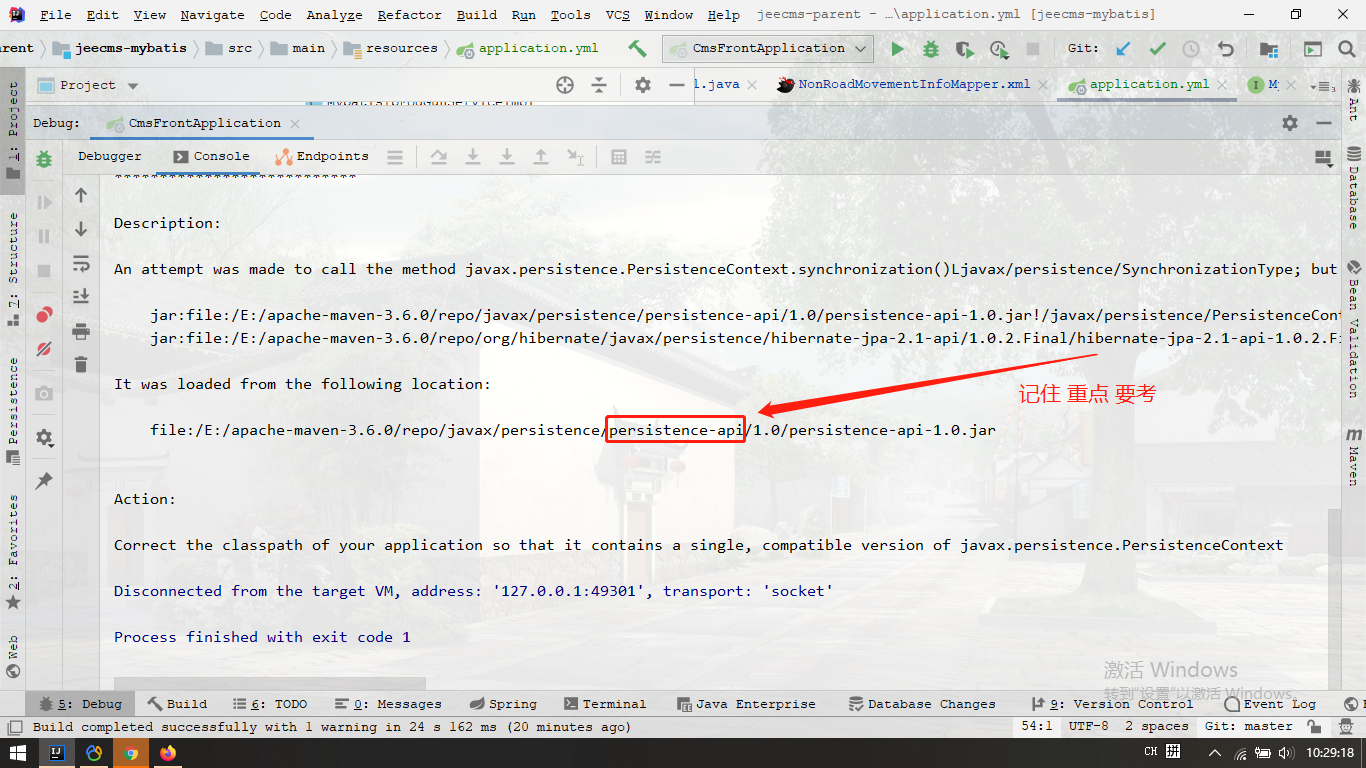Select the Console tab
Image resolution: width=1366 pixels, height=768 pixels.
211,156
